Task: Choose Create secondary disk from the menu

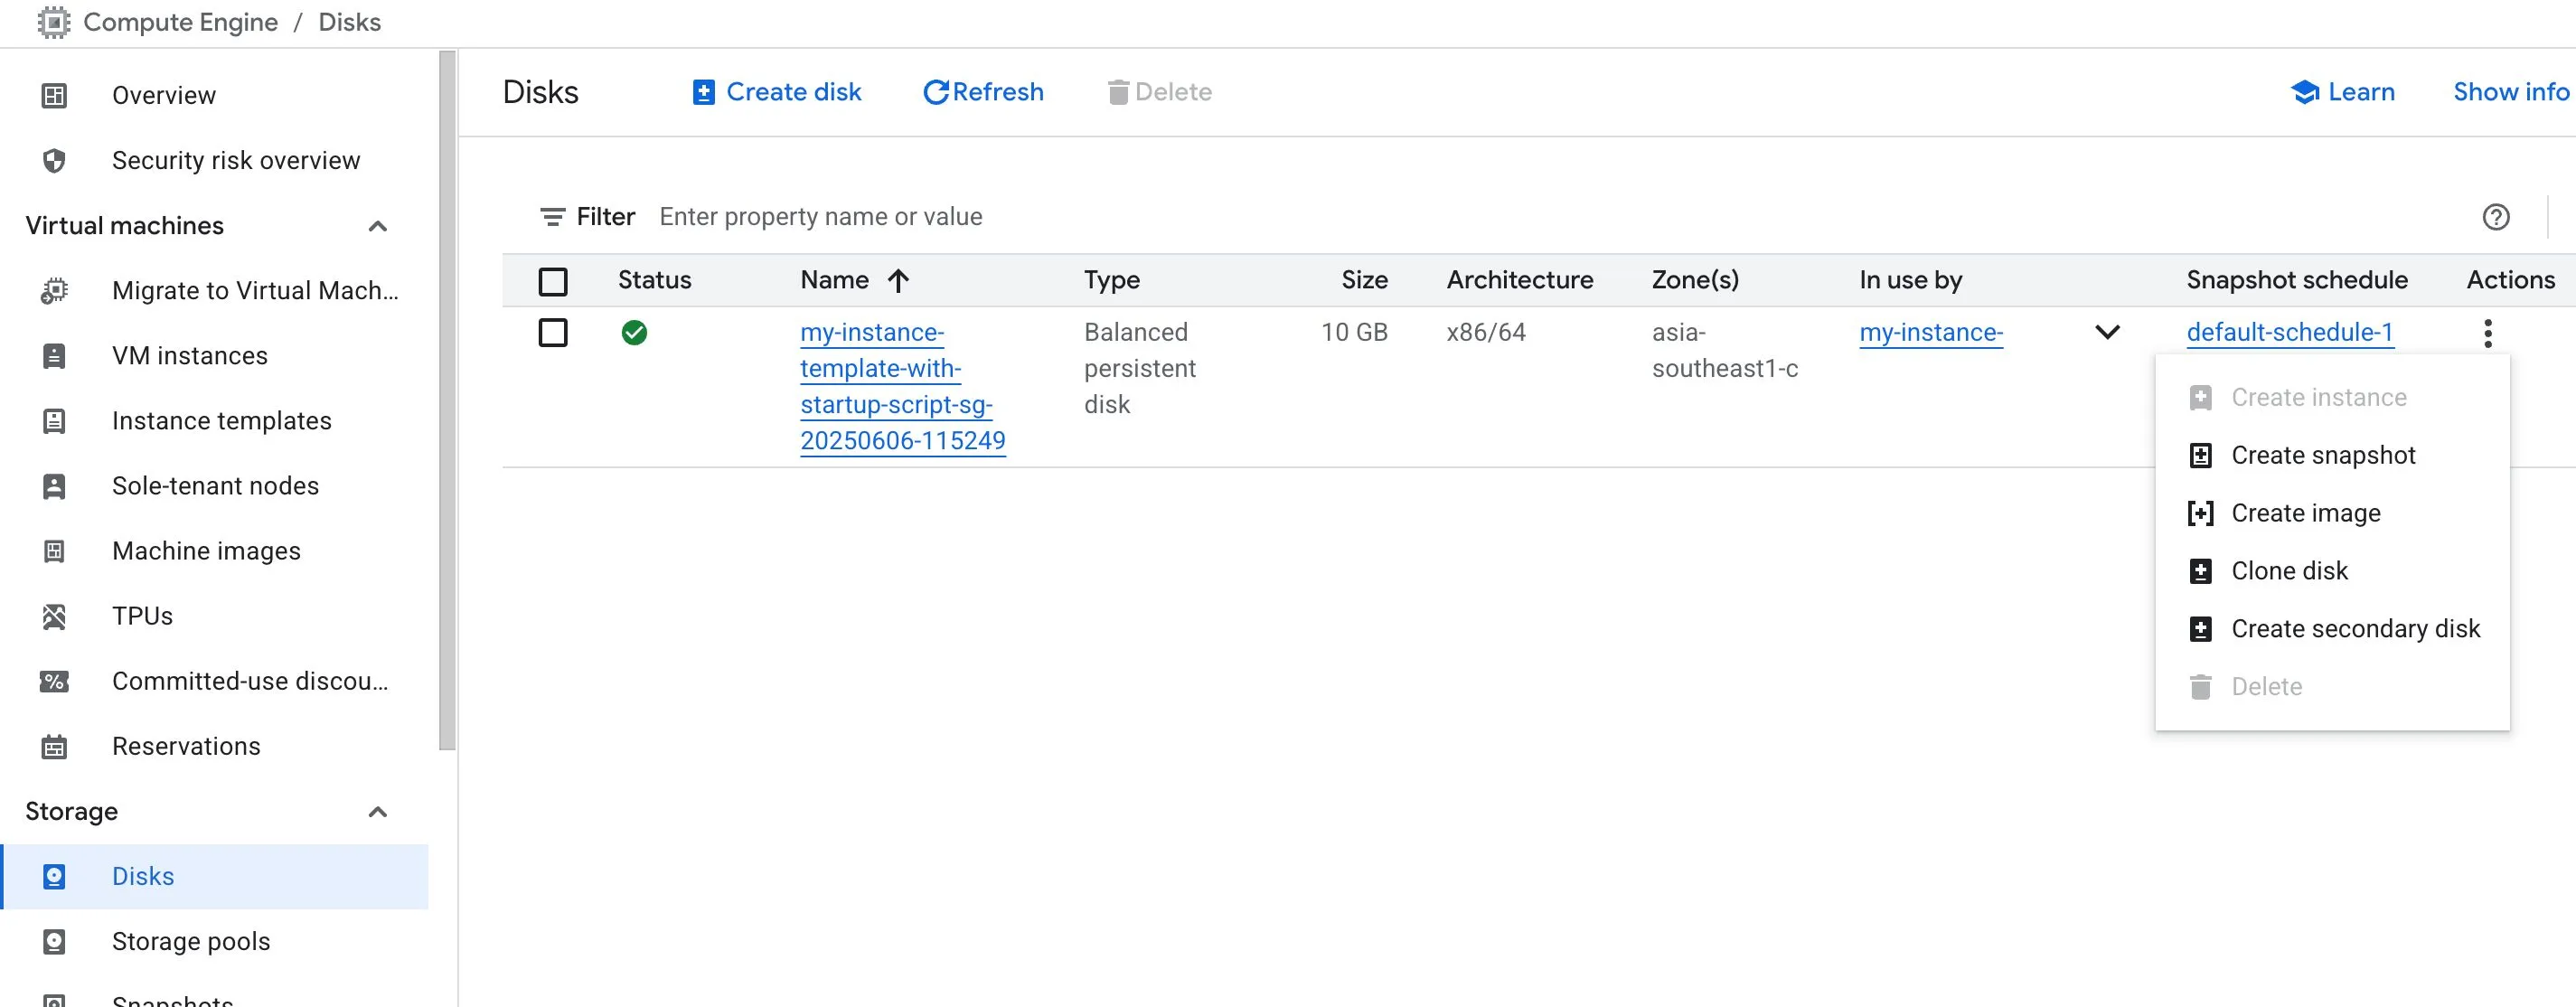Action: (x=2332, y=629)
